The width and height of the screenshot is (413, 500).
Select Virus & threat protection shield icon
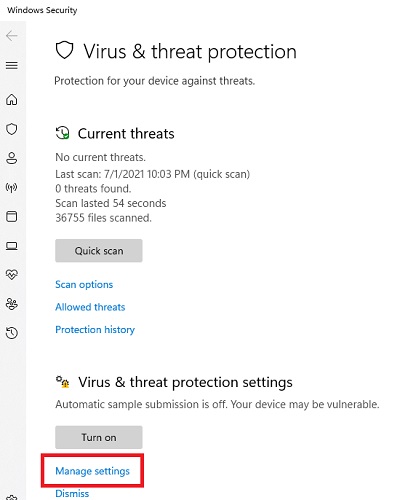pyautogui.click(x=12, y=129)
